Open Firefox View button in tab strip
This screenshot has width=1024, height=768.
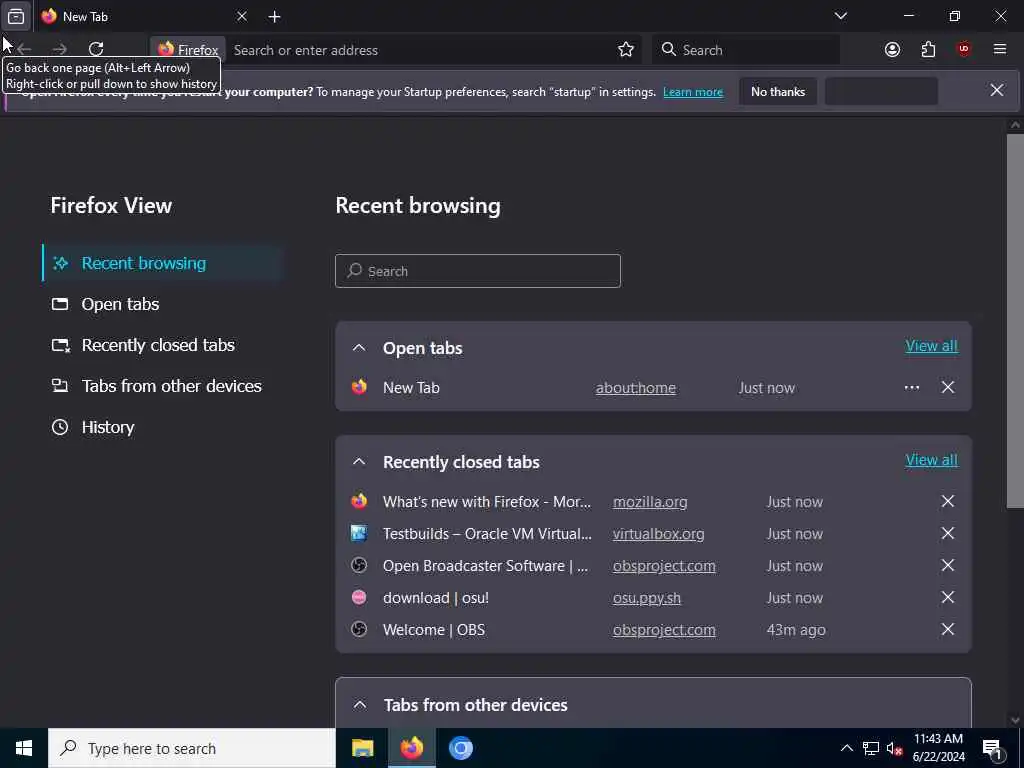tap(16, 16)
